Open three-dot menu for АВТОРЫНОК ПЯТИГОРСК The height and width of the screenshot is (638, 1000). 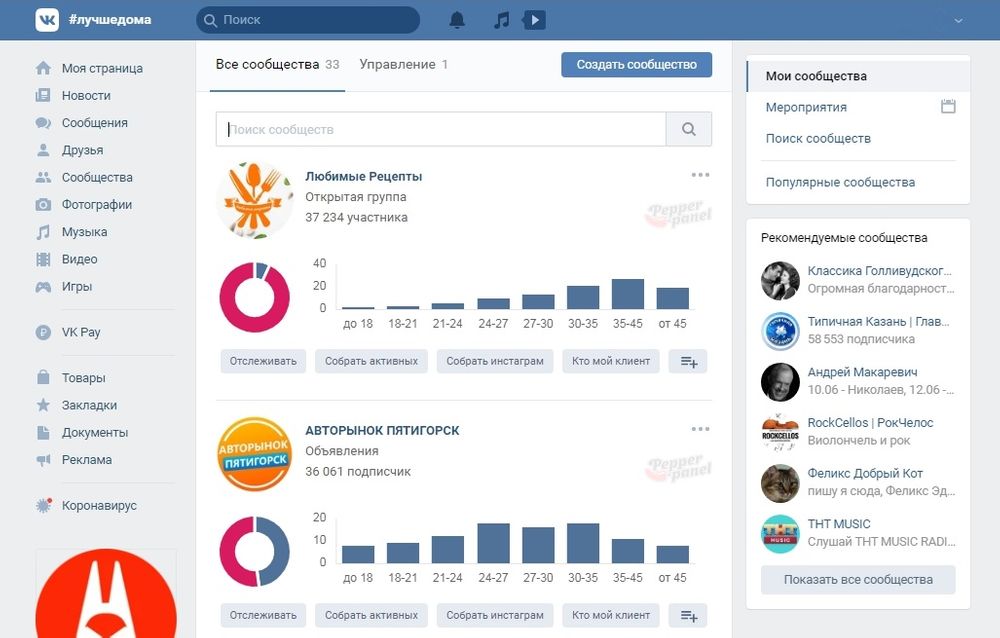(x=700, y=429)
